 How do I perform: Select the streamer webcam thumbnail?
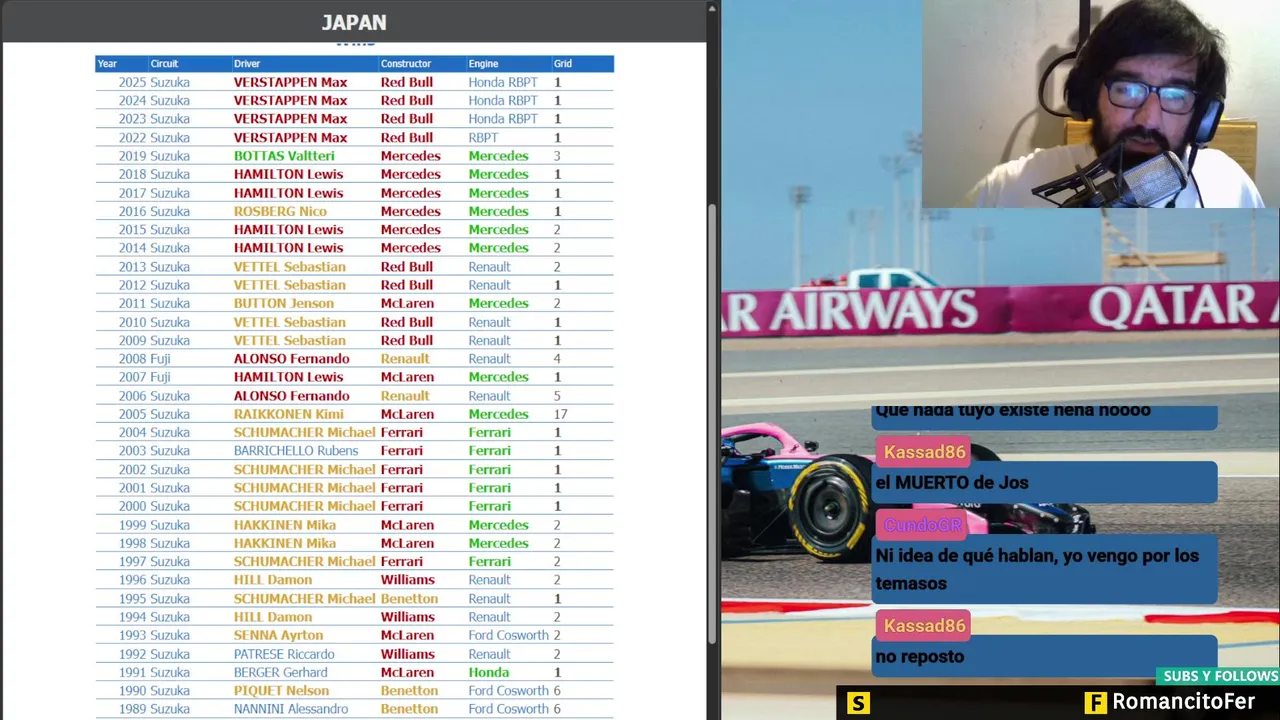[x=1100, y=104]
